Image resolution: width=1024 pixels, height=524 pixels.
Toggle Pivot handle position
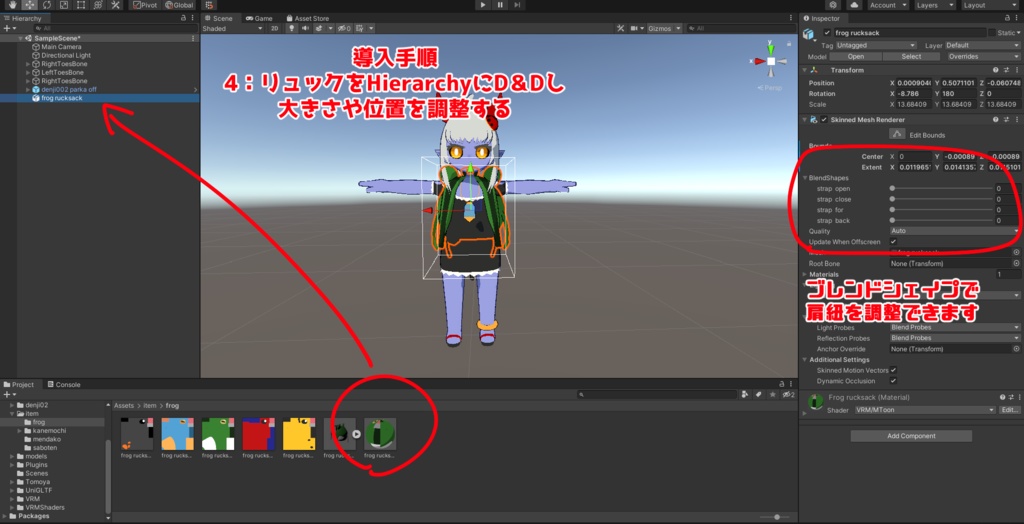[x=145, y=5]
